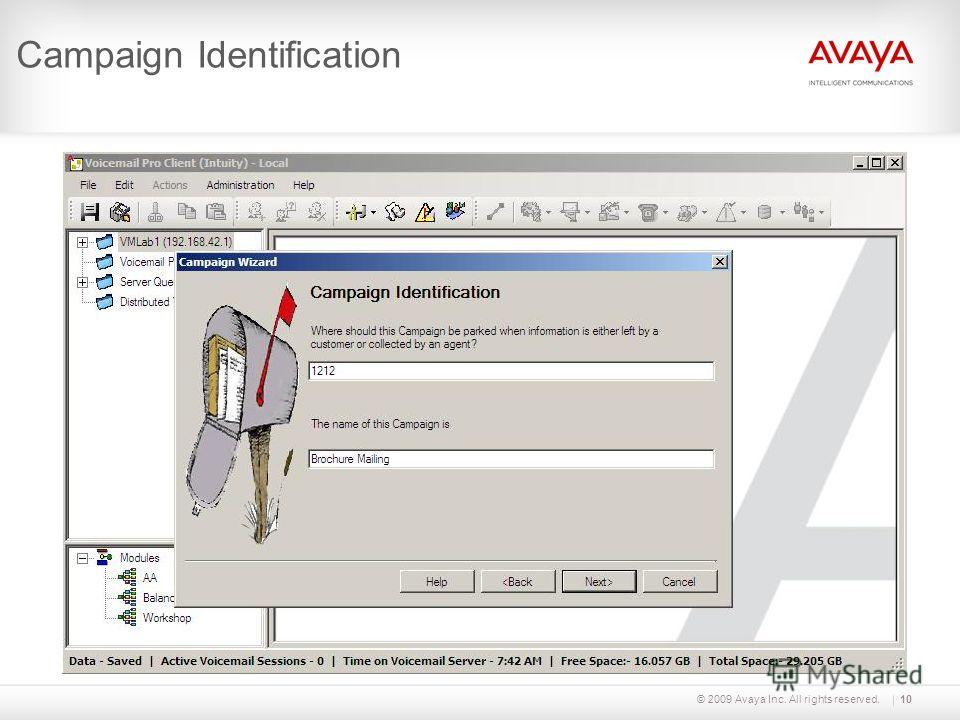
Task: Open dropdown arrow beside yellow signpost icon
Action: click(x=373, y=213)
